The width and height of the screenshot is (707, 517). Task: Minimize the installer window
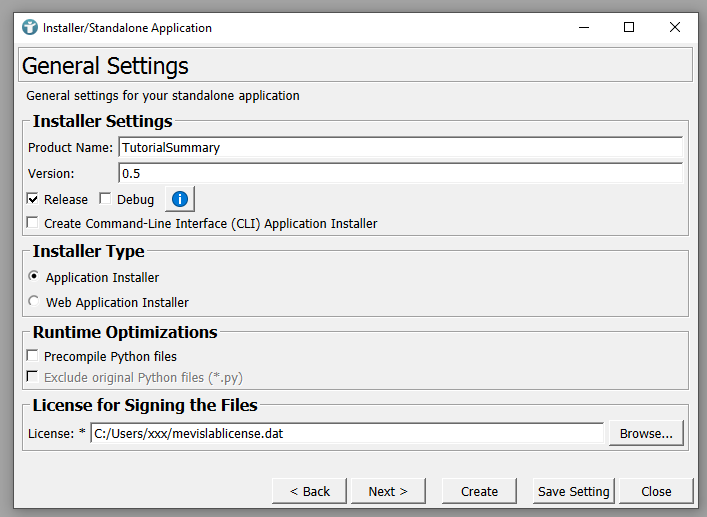pos(583,27)
